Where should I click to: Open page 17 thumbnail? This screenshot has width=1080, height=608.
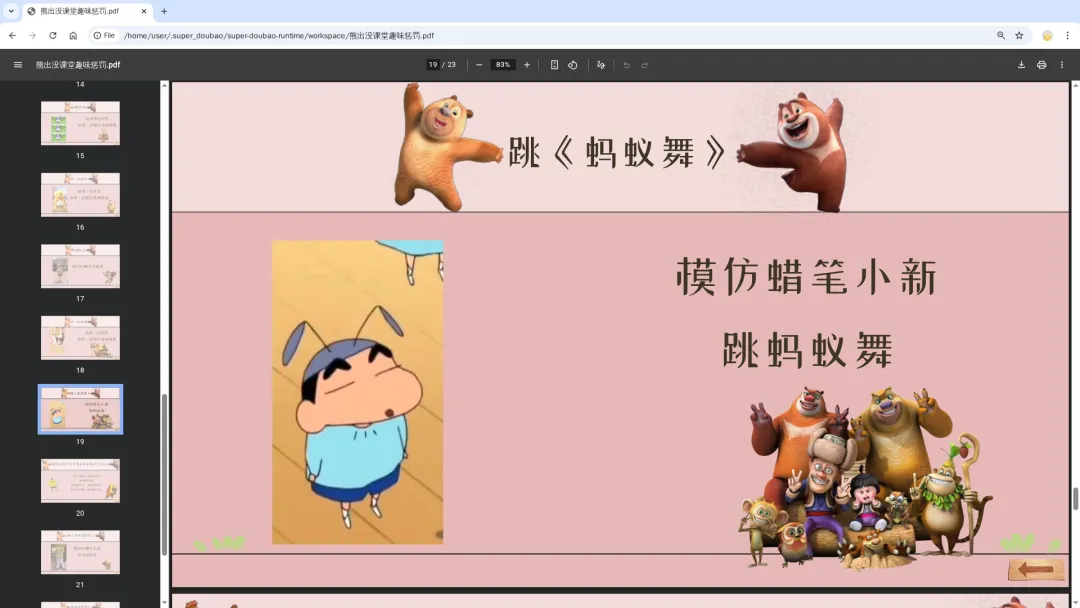80,266
